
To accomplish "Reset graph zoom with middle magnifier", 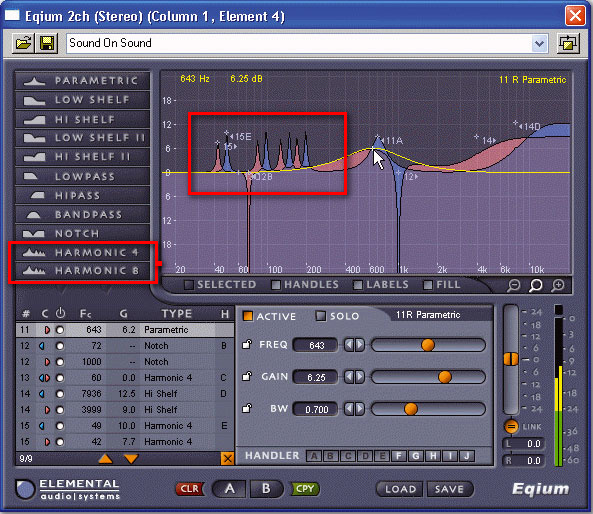I will [536, 286].
